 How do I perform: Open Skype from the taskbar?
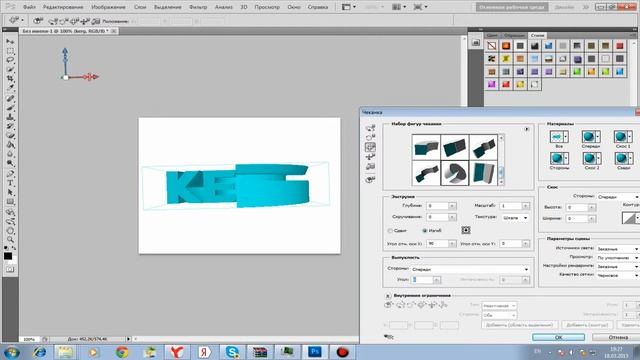click(232, 351)
